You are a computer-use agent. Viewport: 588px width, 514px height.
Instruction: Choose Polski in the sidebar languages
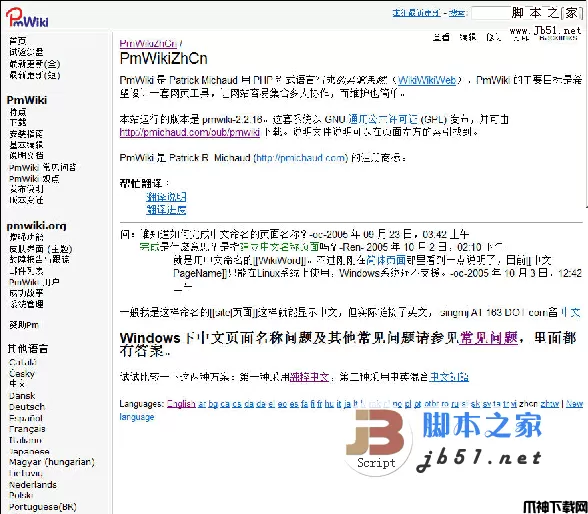pos(21,495)
